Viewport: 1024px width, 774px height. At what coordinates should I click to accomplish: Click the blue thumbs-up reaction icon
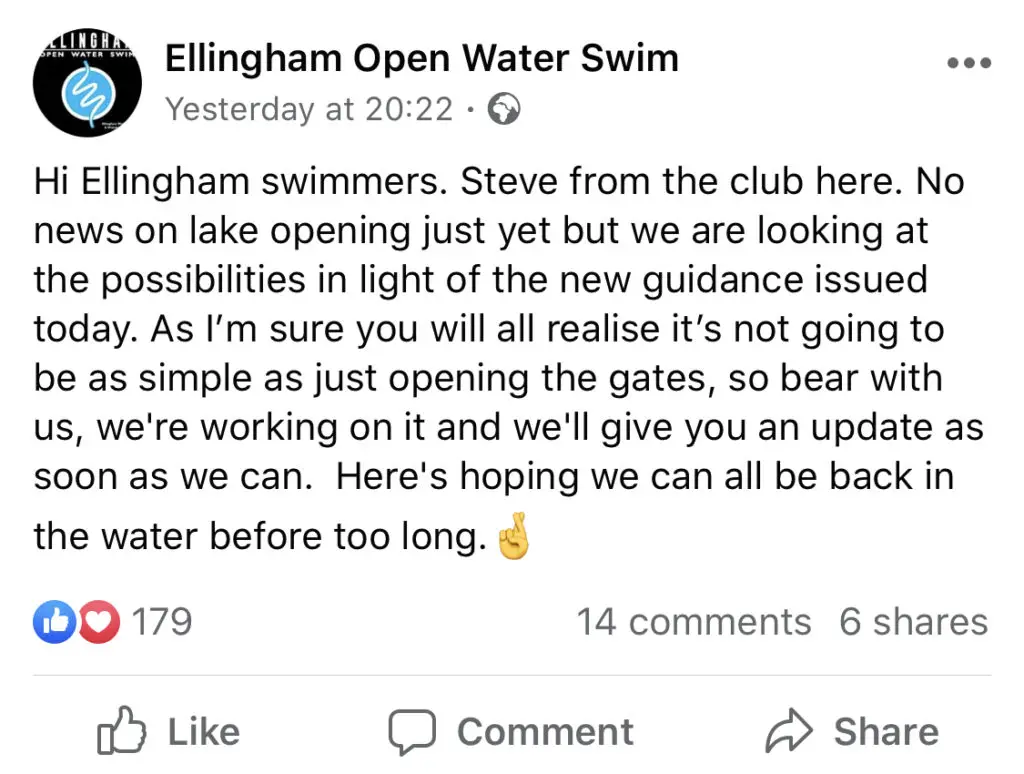[x=54, y=621]
